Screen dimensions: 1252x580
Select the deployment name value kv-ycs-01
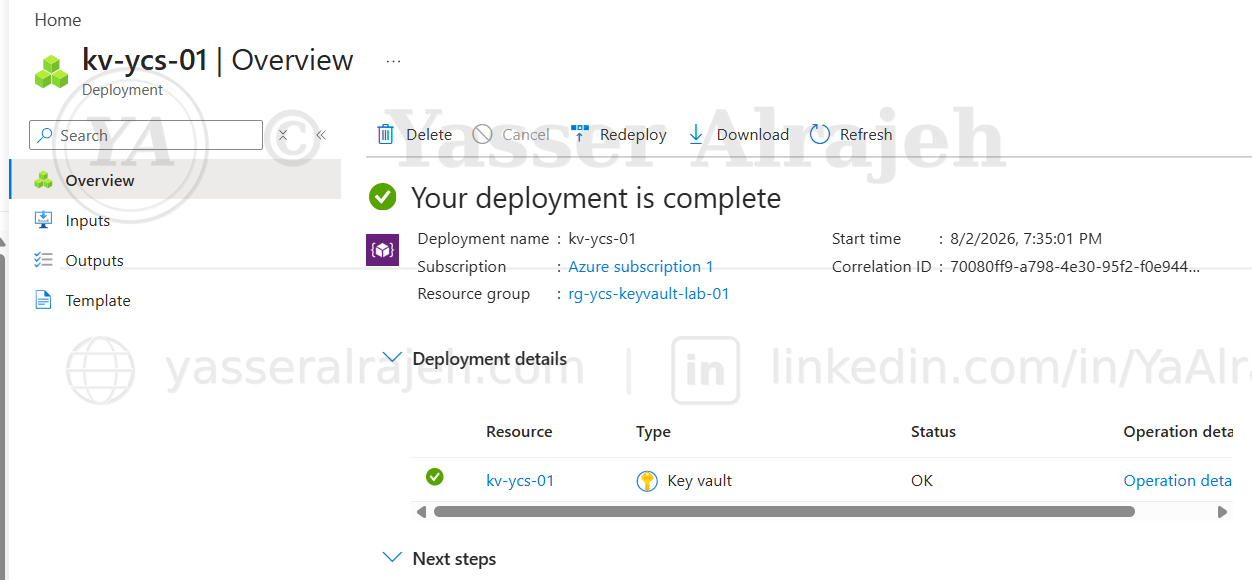602,239
